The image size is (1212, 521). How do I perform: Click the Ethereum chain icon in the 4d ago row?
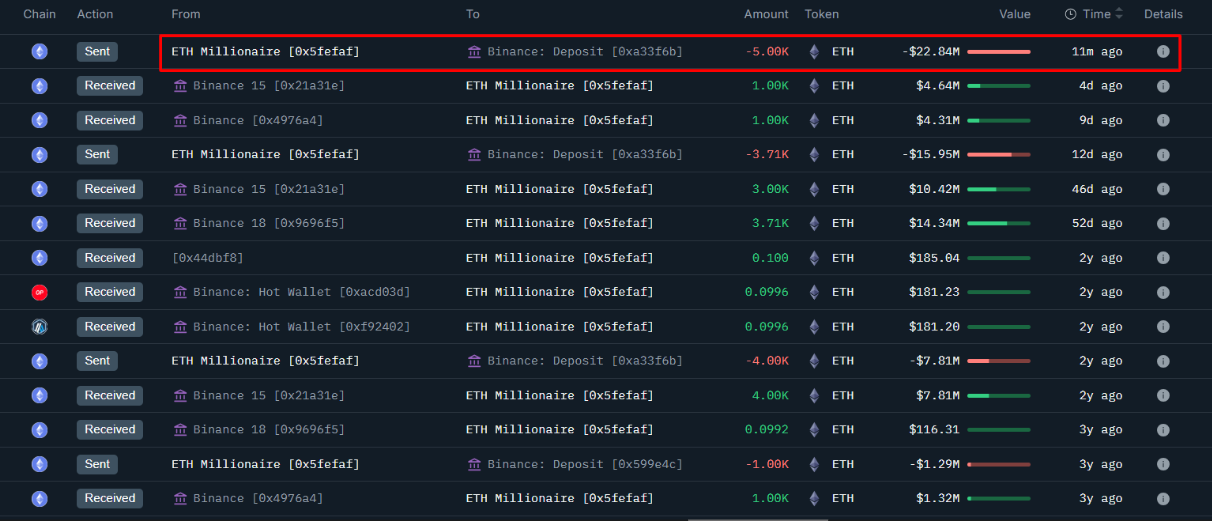pos(40,86)
